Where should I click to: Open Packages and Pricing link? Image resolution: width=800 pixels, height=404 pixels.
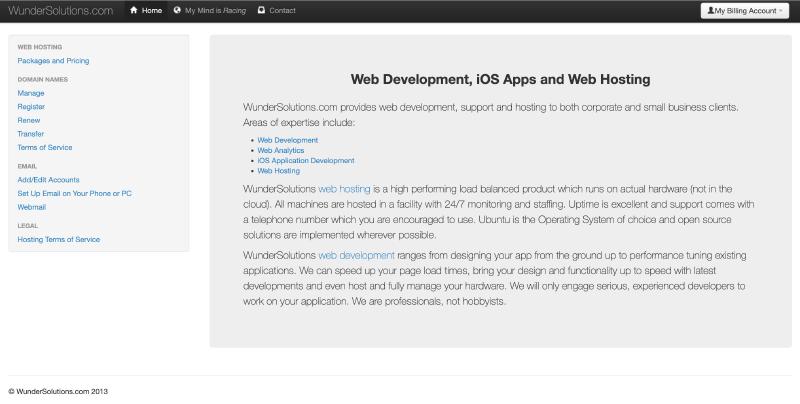[x=53, y=60]
